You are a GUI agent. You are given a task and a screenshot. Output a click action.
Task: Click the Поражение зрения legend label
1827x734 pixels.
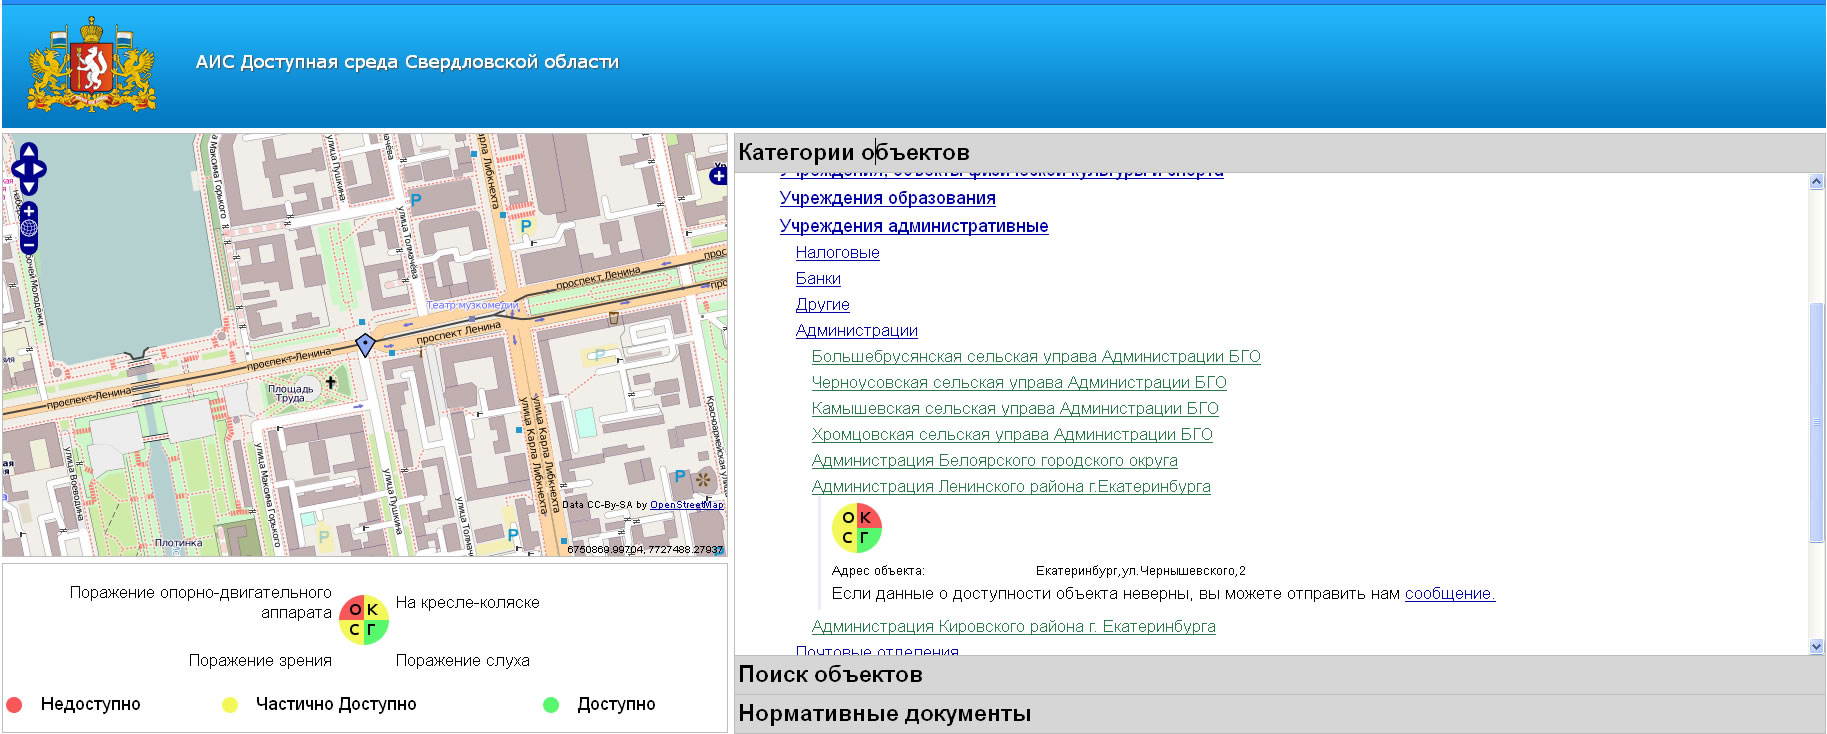point(260,661)
